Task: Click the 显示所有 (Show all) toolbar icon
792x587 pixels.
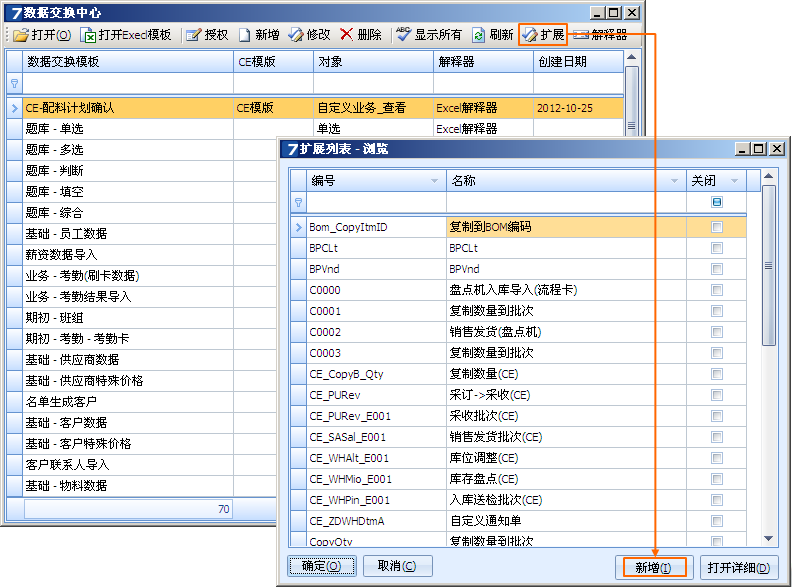Action: tap(403, 35)
